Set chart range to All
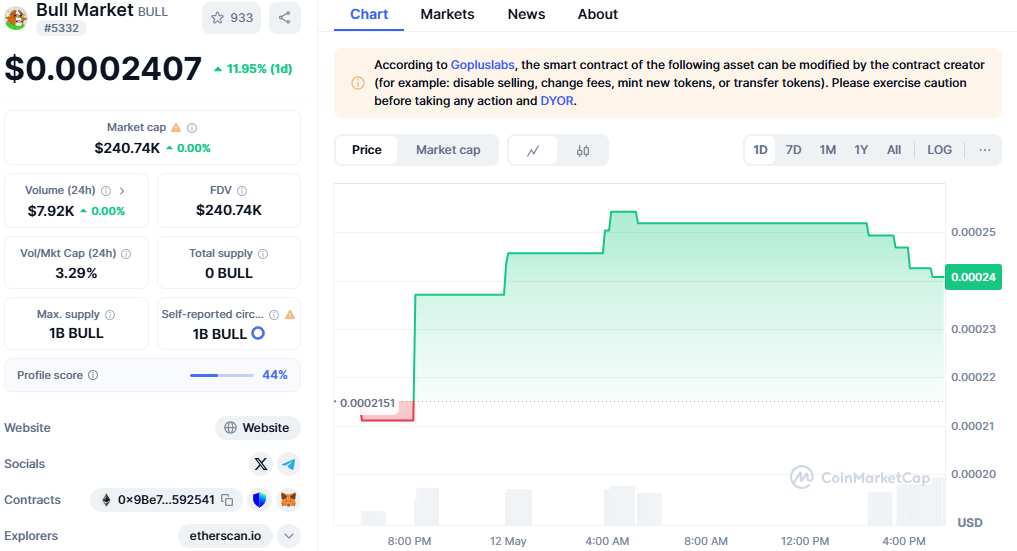This screenshot has height=551, width=1017. (894, 150)
